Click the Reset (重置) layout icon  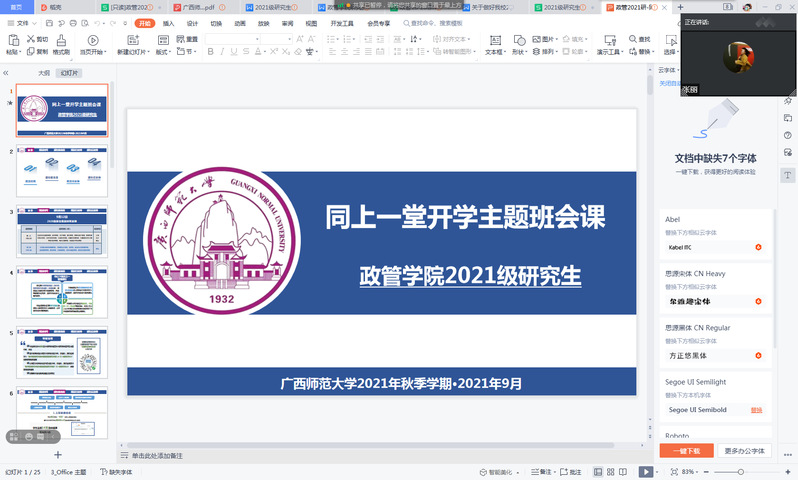181,39
